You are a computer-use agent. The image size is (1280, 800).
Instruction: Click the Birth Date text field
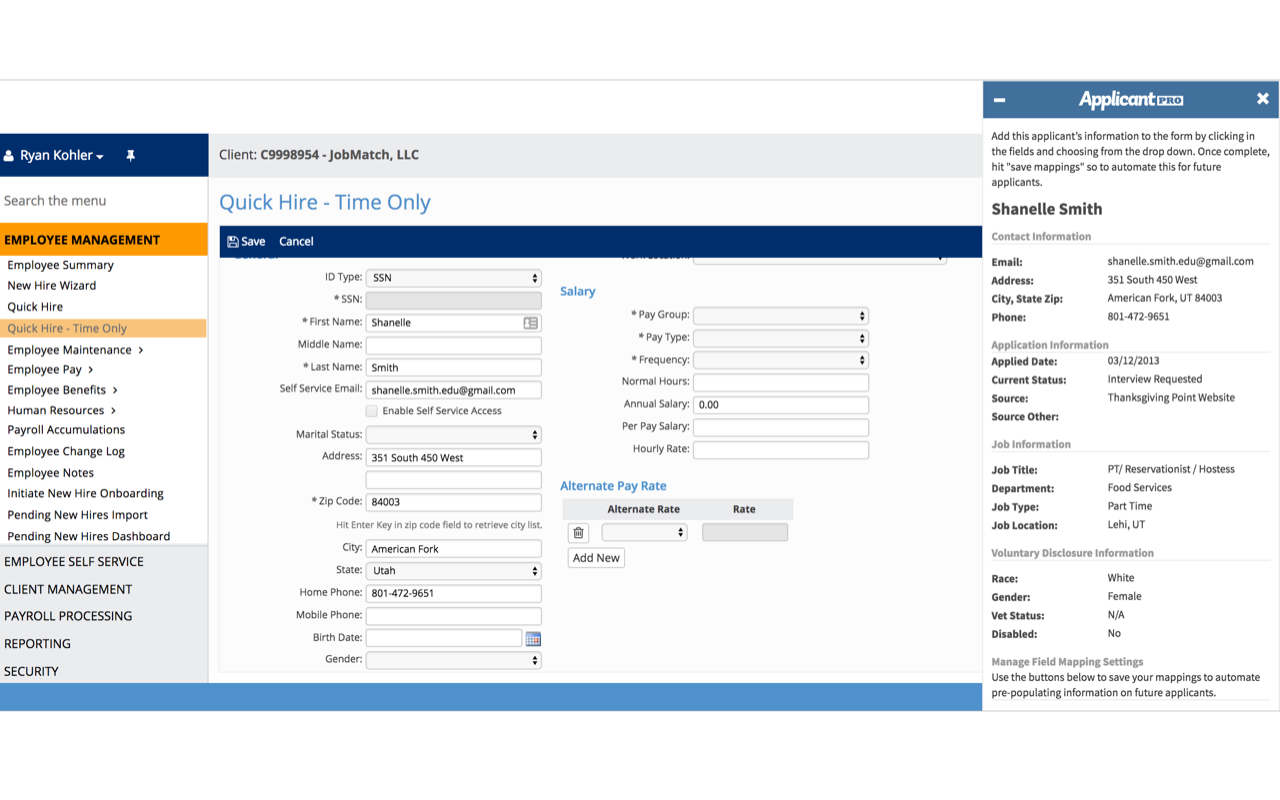[x=443, y=638]
